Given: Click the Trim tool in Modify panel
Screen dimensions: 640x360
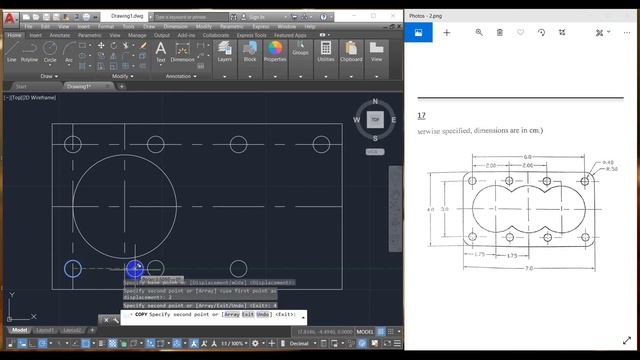Looking at the screenshot, I should 126,45.
